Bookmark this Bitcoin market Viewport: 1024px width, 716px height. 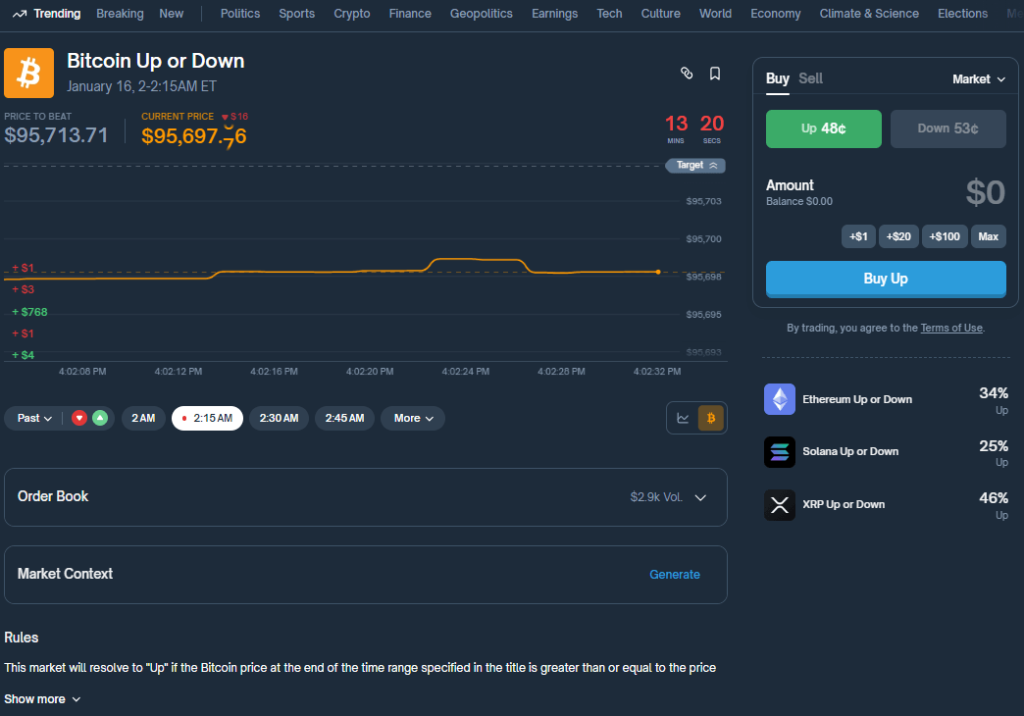(x=715, y=73)
